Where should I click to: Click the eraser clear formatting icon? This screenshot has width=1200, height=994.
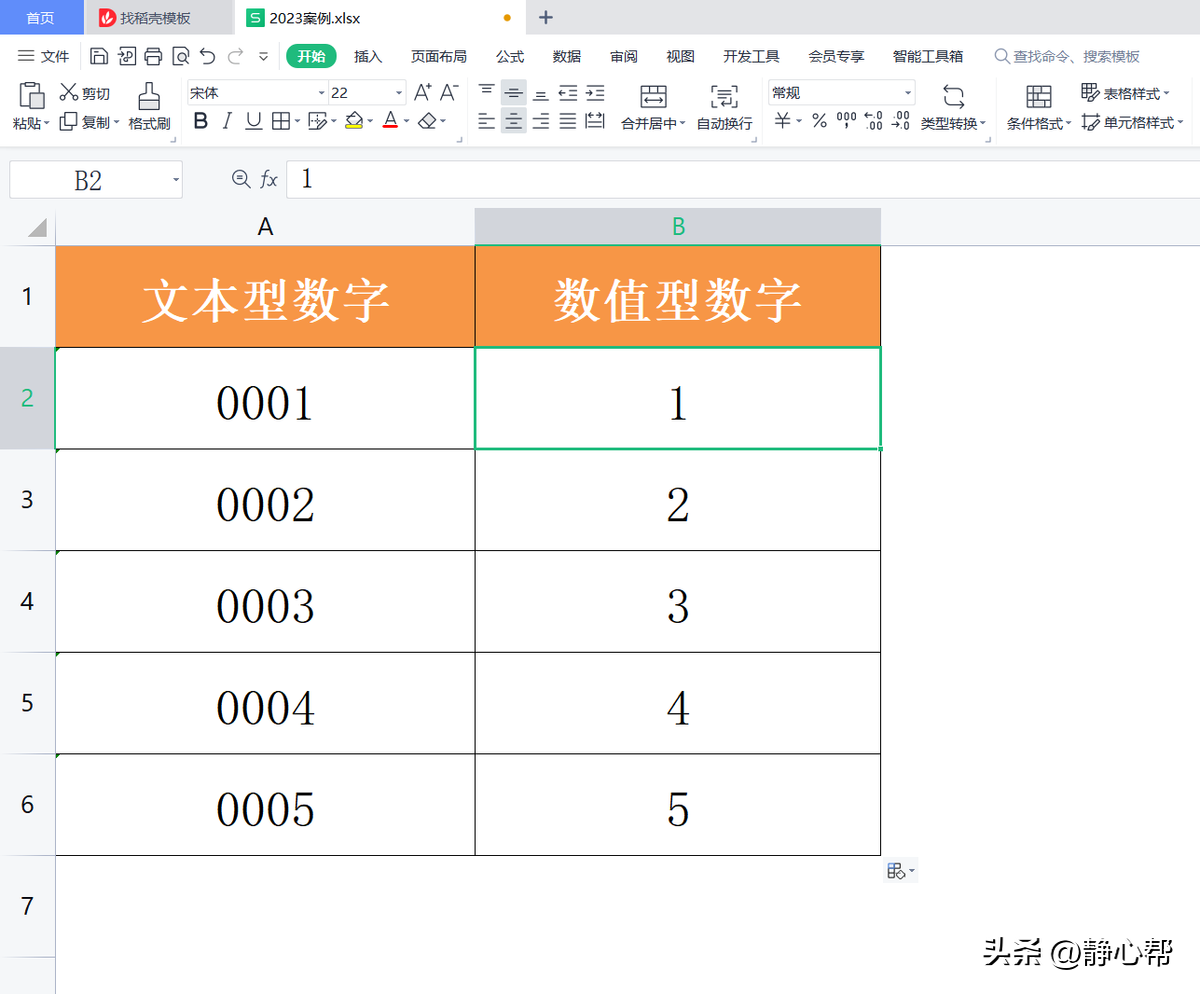[428, 122]
